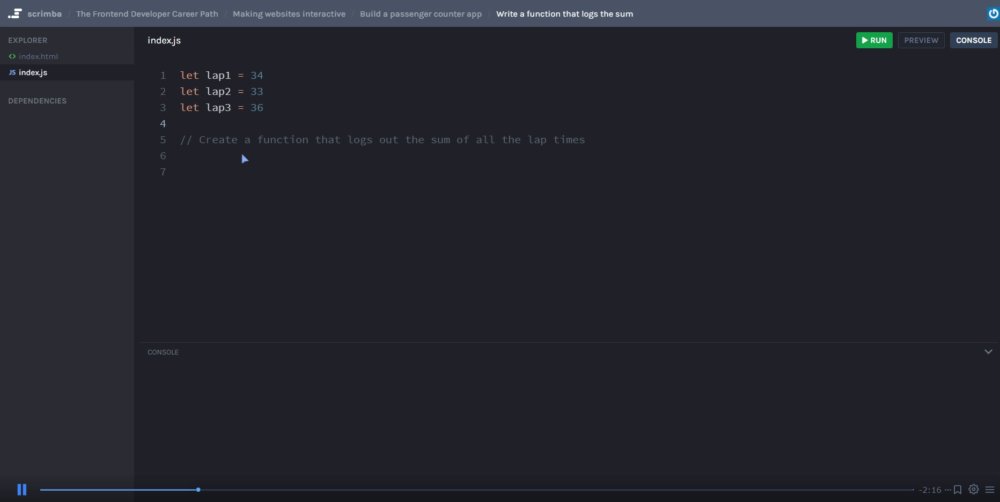The width and height of the screenshot is (1000, 502).
Task: Place cursor on line 1 lap1 declaration
Action: coord(221,75)
